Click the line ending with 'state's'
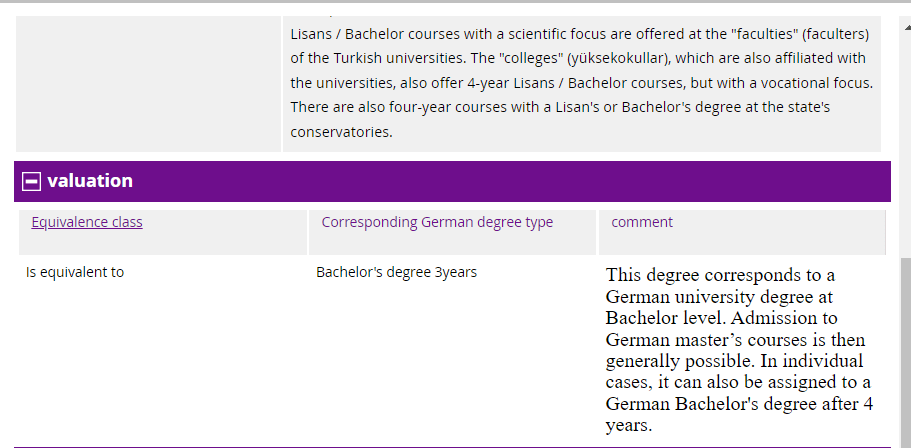 point(560,107)
